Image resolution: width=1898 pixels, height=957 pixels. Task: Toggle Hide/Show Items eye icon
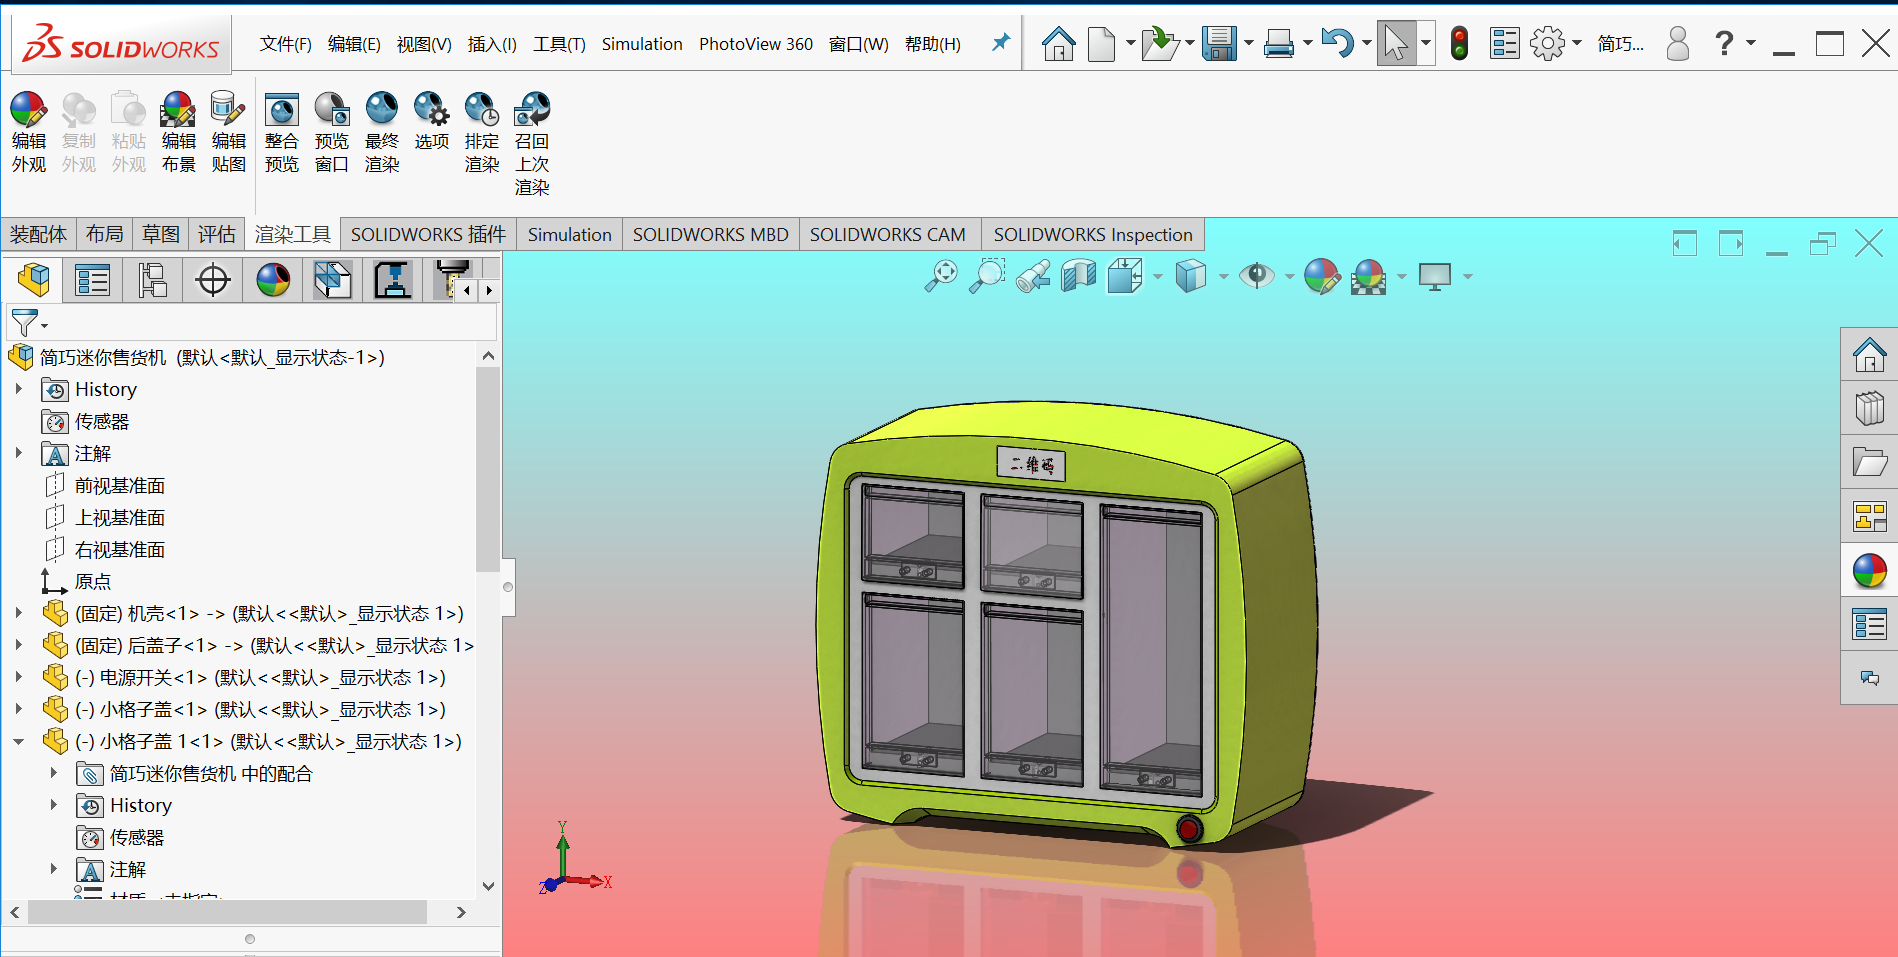[x=1257, y=275]
